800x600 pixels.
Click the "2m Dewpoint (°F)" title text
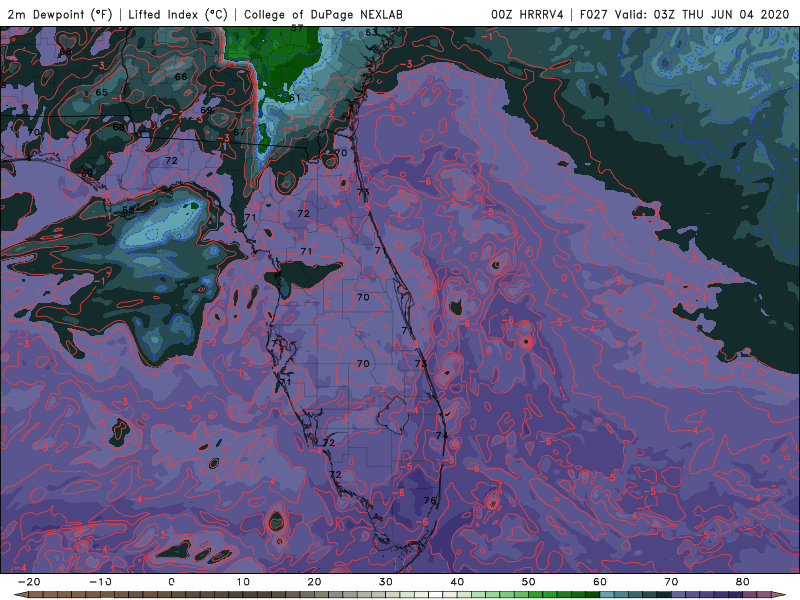click(x=60, y=14)
